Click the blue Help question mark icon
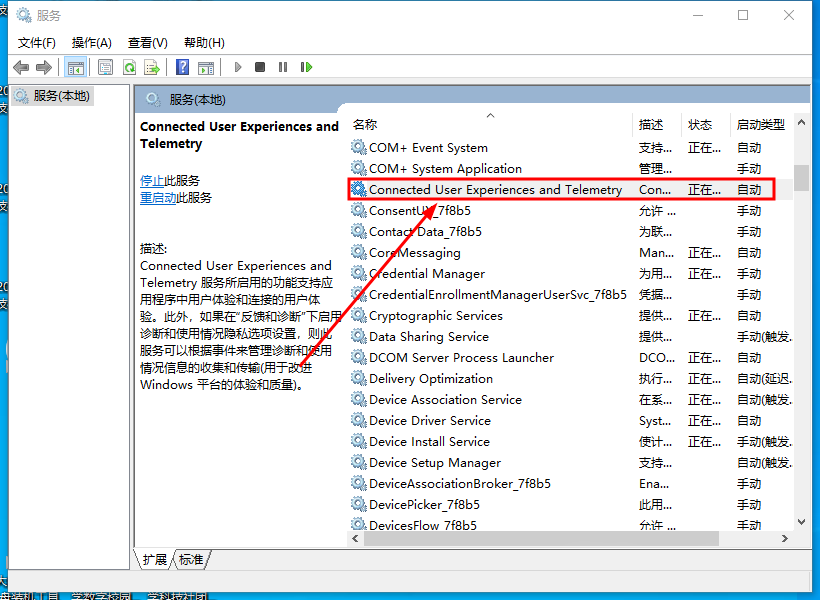Viewport: 820px width, 600px height. click(182, 67)
